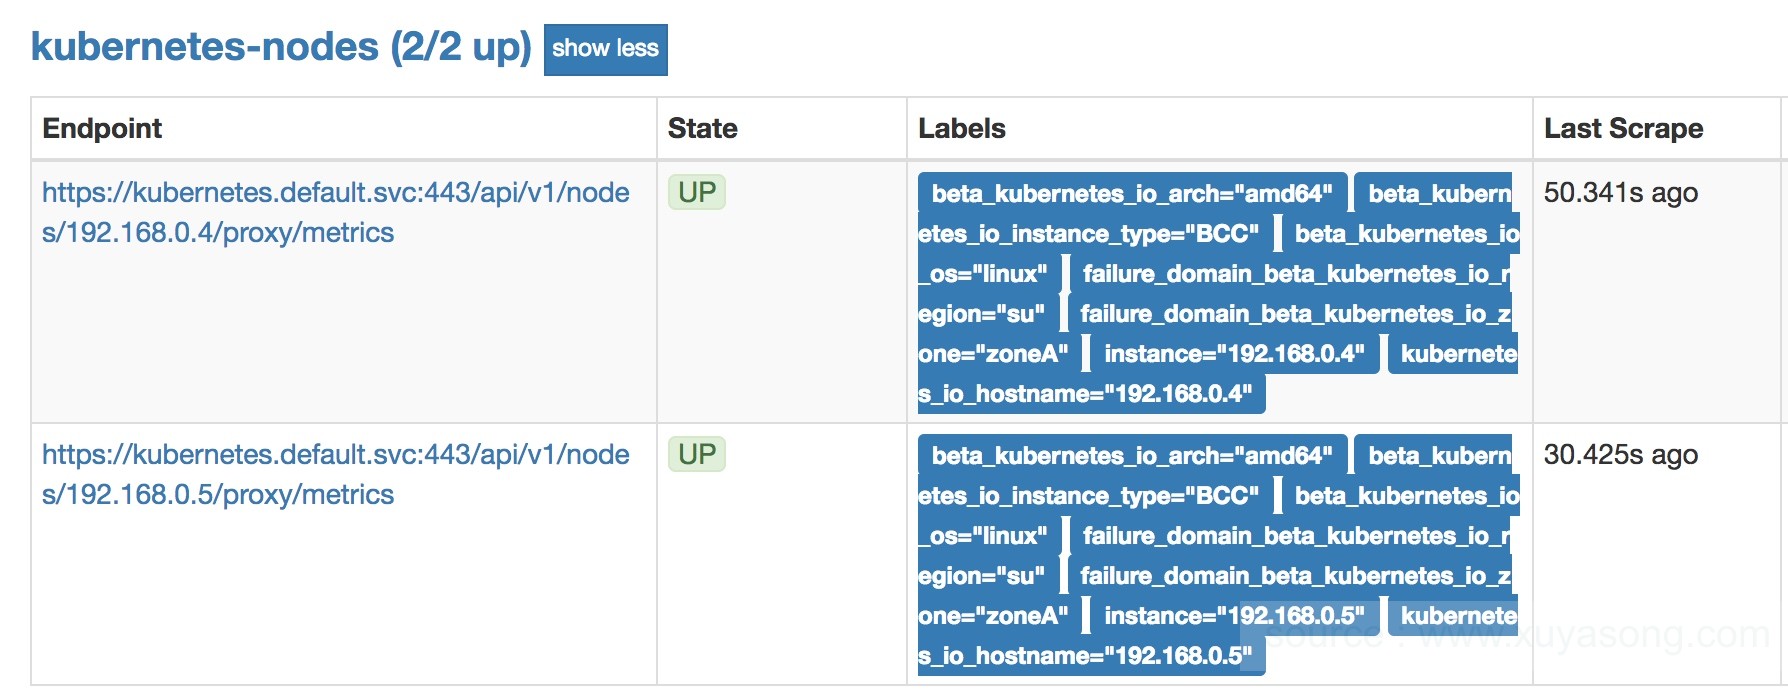Click the kubernetes_io_hostname="192.168.0.4" label tag
The image size is (1788, 696).
click(1092, 394)
